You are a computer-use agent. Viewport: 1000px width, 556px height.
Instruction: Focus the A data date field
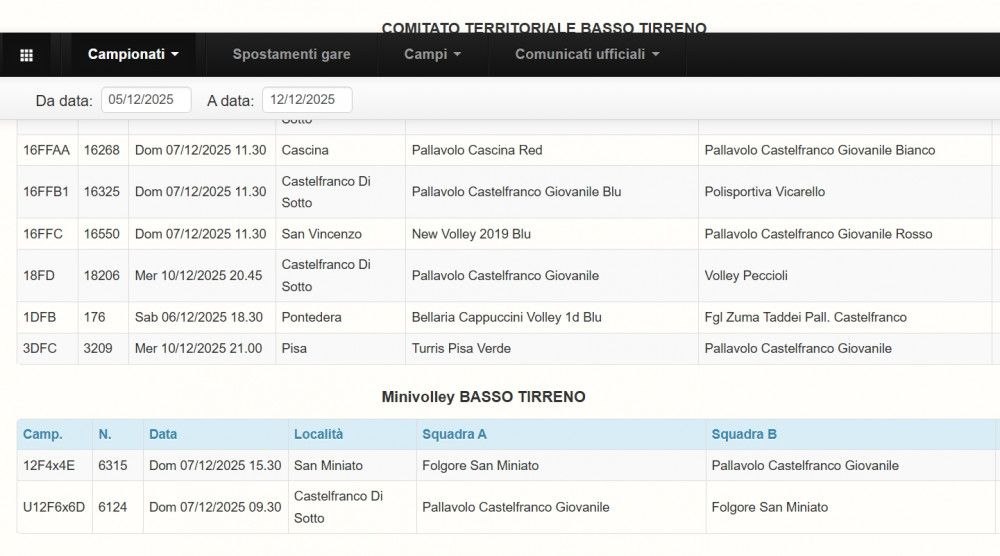pos(307,100)
